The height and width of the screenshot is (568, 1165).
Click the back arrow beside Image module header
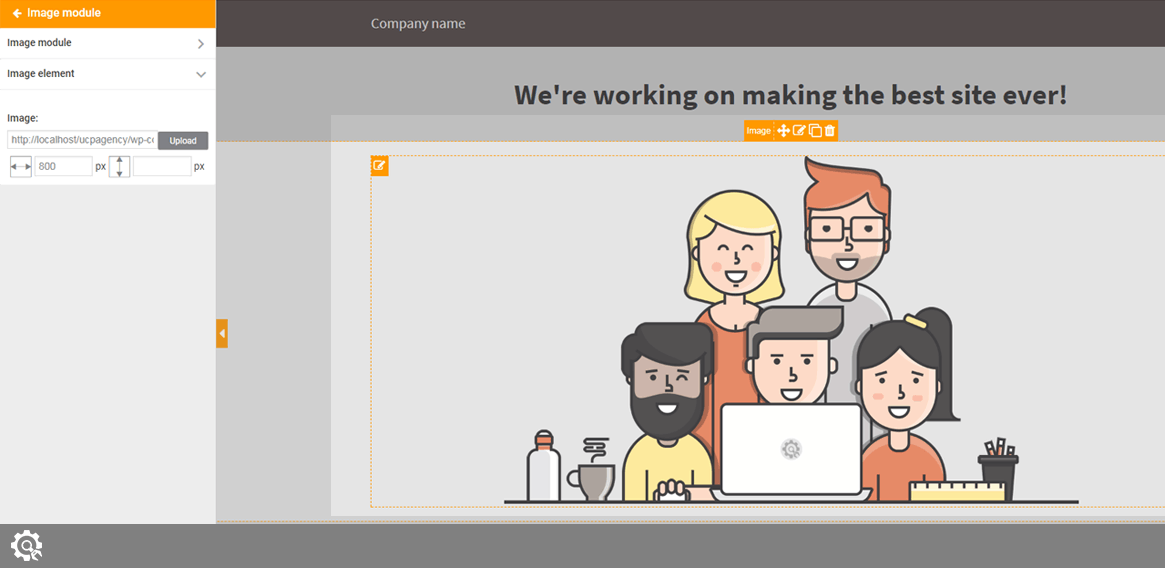tap(17, 14)
